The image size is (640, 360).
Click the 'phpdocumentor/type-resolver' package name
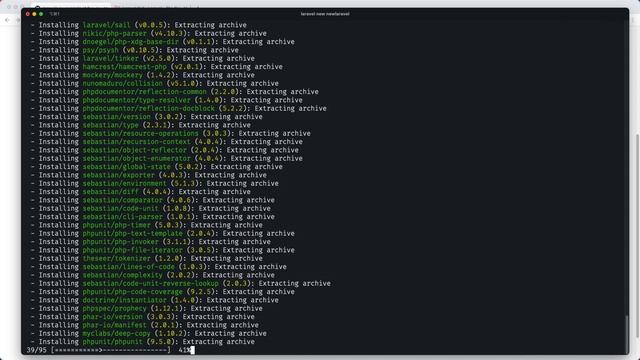[136, 100]
